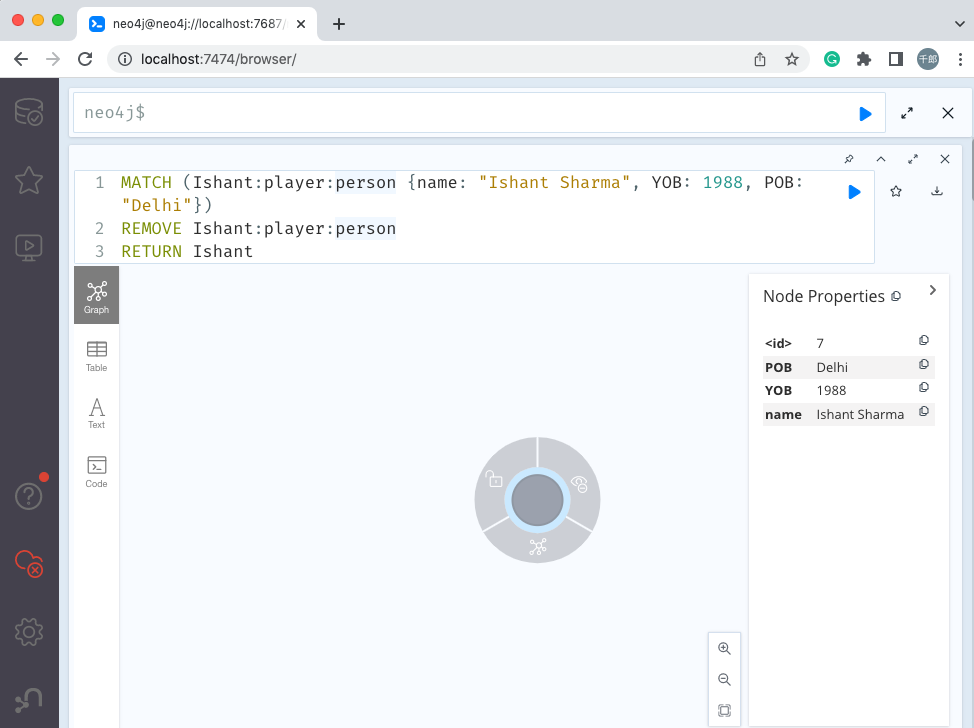Open a new browser tab
The image size is (974, 728).
click(339, 24)
